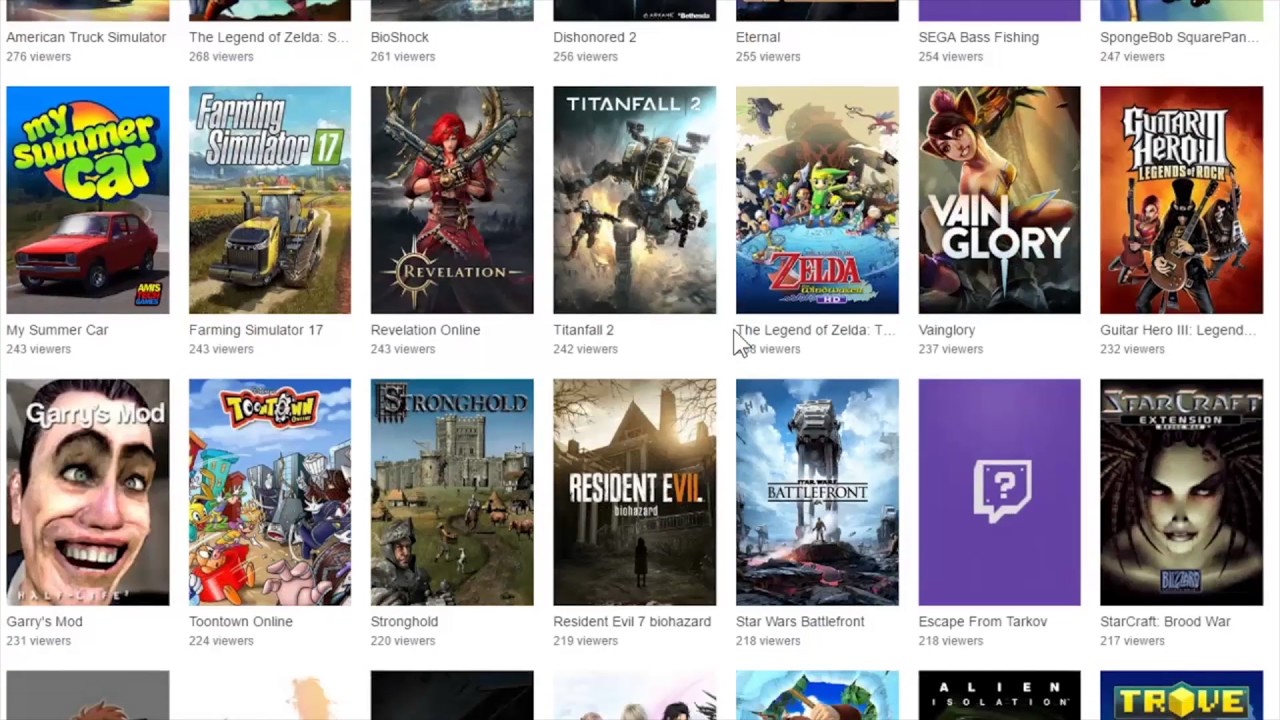Open the purple placeholder Escape From Tarkov icon
The image size is (1280, 720).
pyautogui.click(x=999, y=492)
